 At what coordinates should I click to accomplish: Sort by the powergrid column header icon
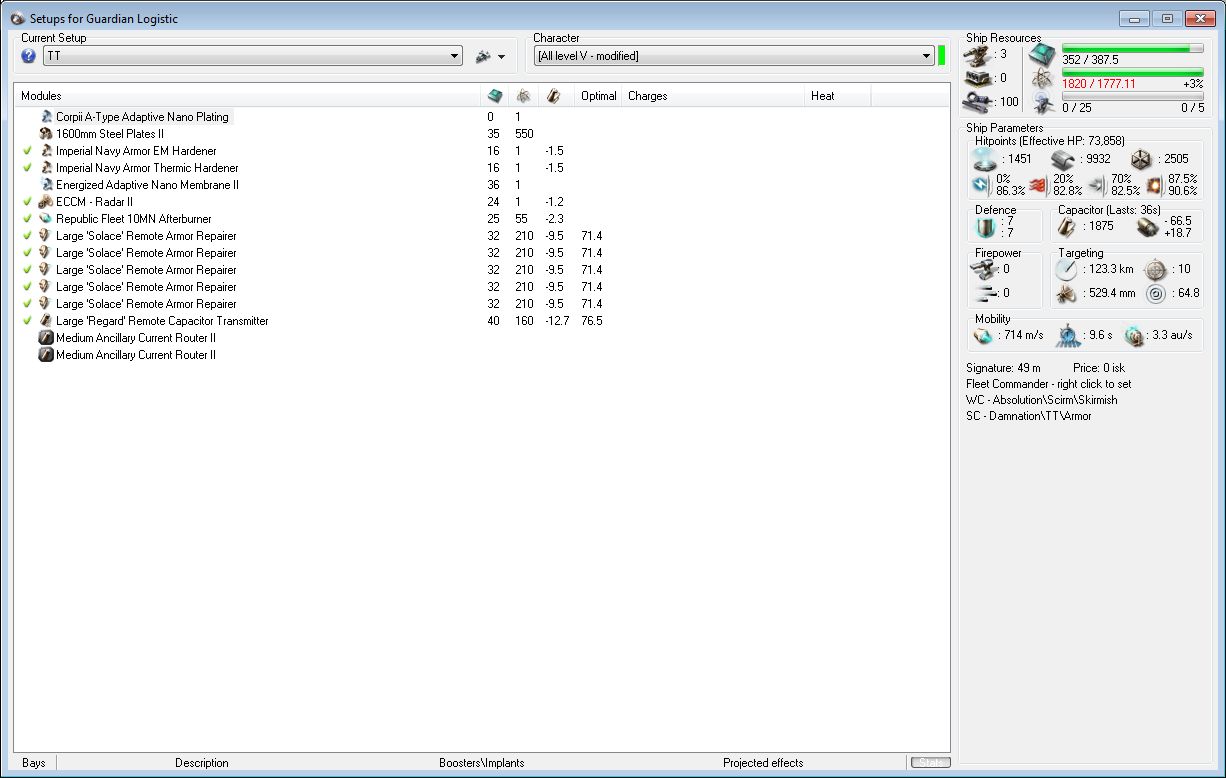coord(522,96)
